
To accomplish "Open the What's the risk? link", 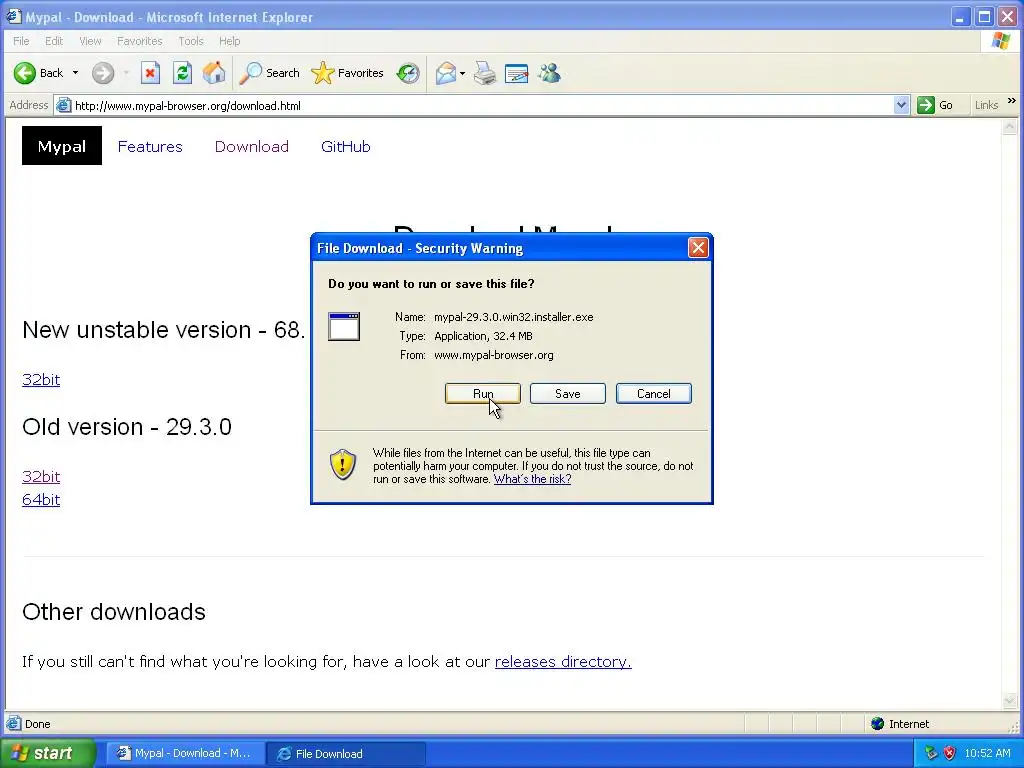I will [x=532, y=479].
